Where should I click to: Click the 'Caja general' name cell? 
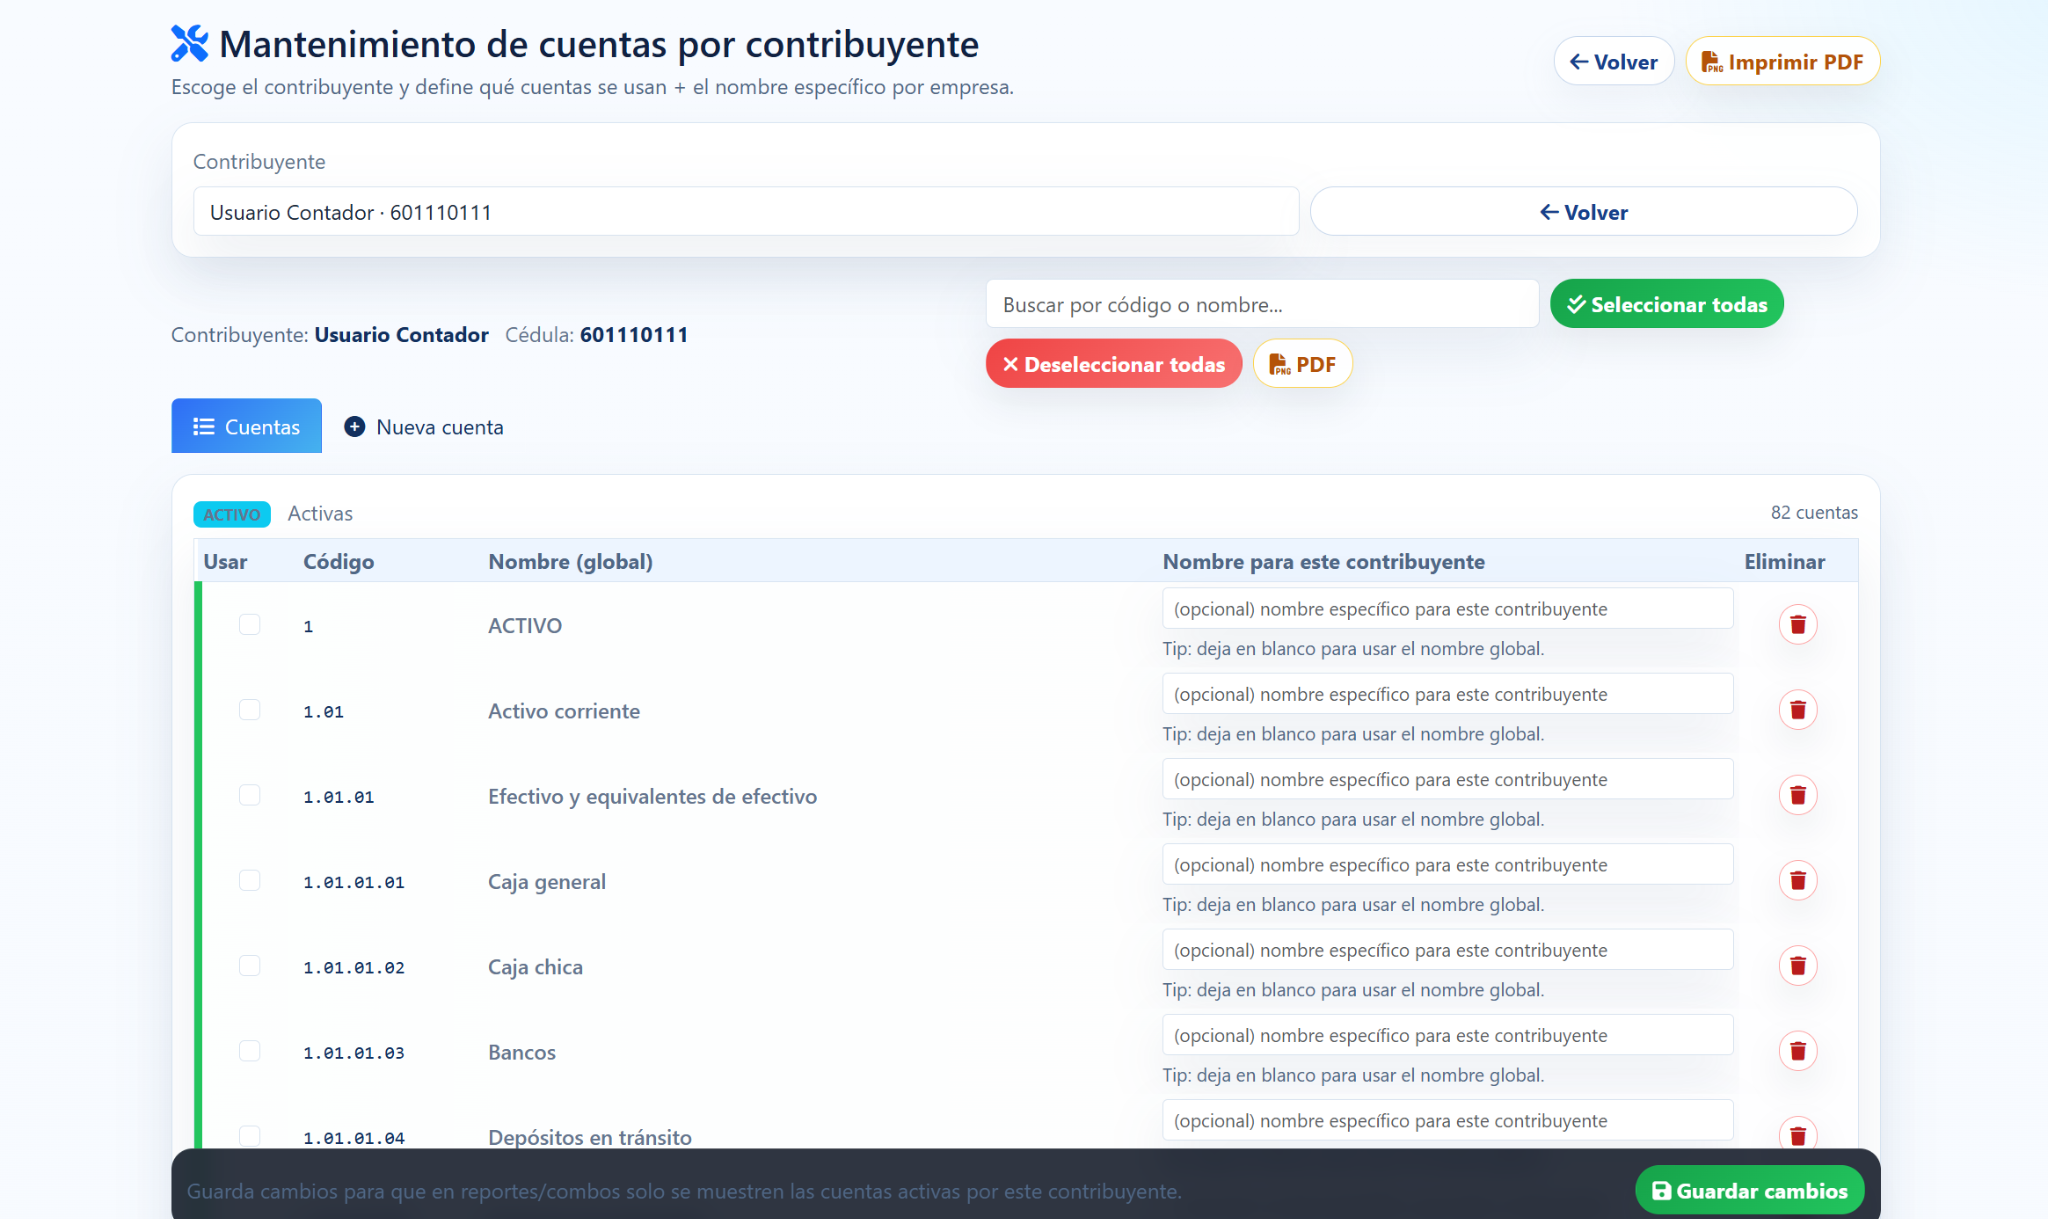(546, 881)
